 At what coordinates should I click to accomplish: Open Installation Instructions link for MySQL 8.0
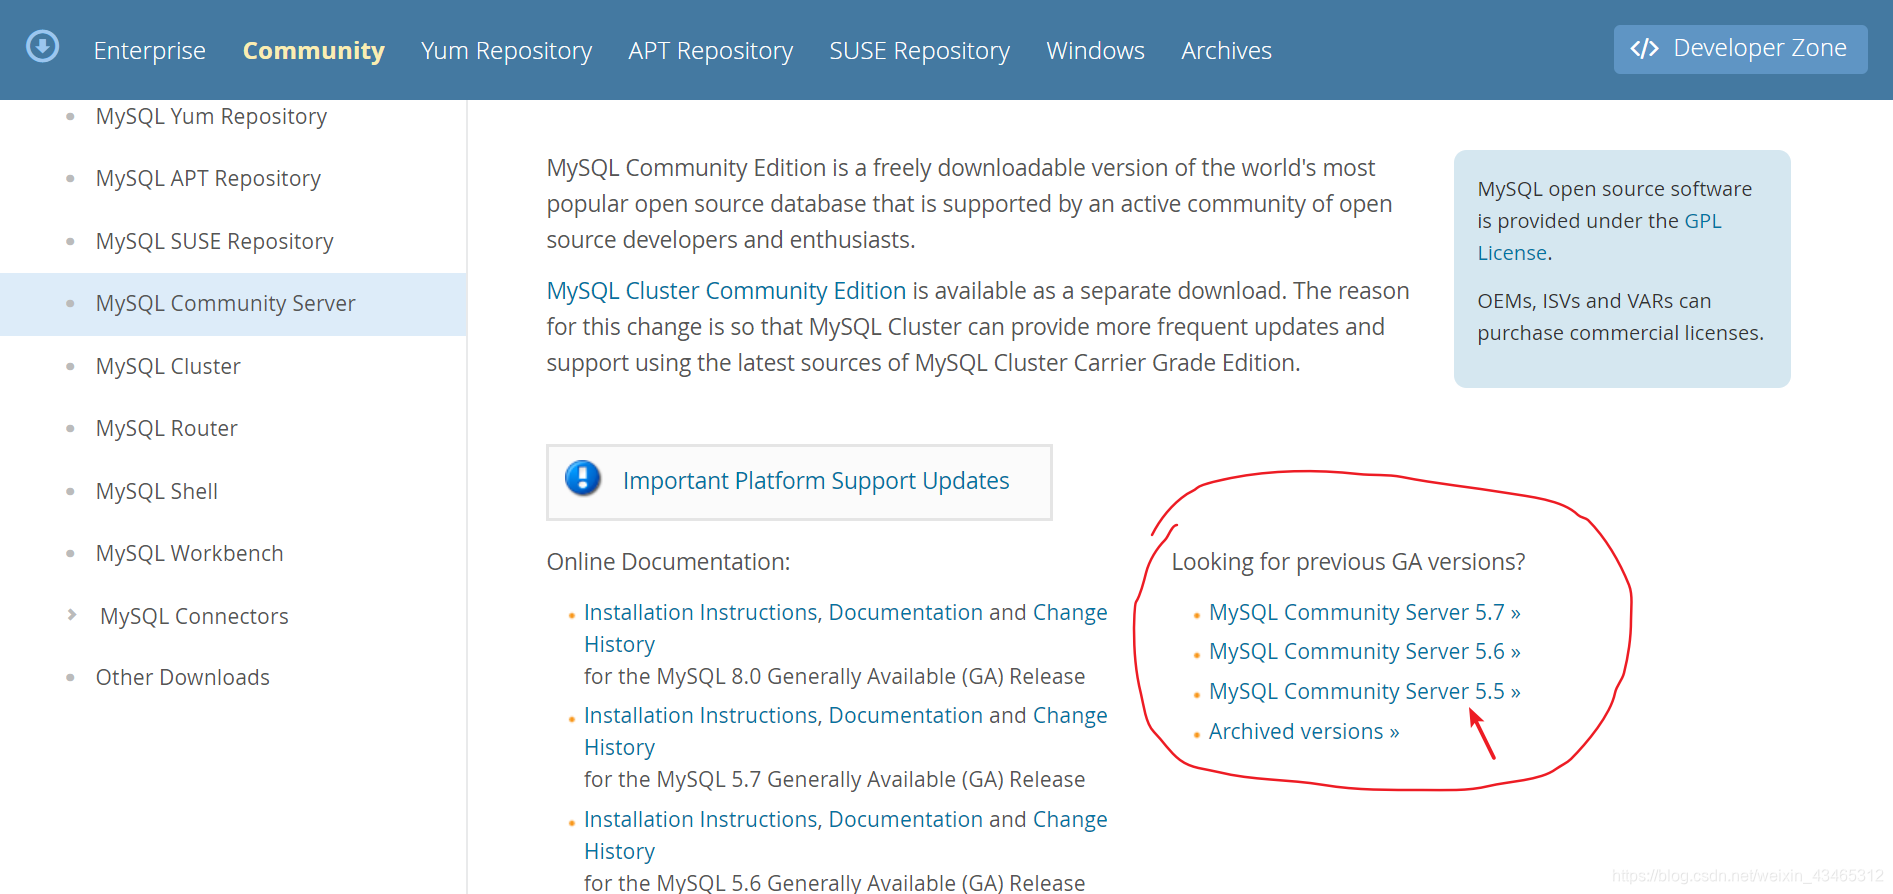click(x=700, y=613)
